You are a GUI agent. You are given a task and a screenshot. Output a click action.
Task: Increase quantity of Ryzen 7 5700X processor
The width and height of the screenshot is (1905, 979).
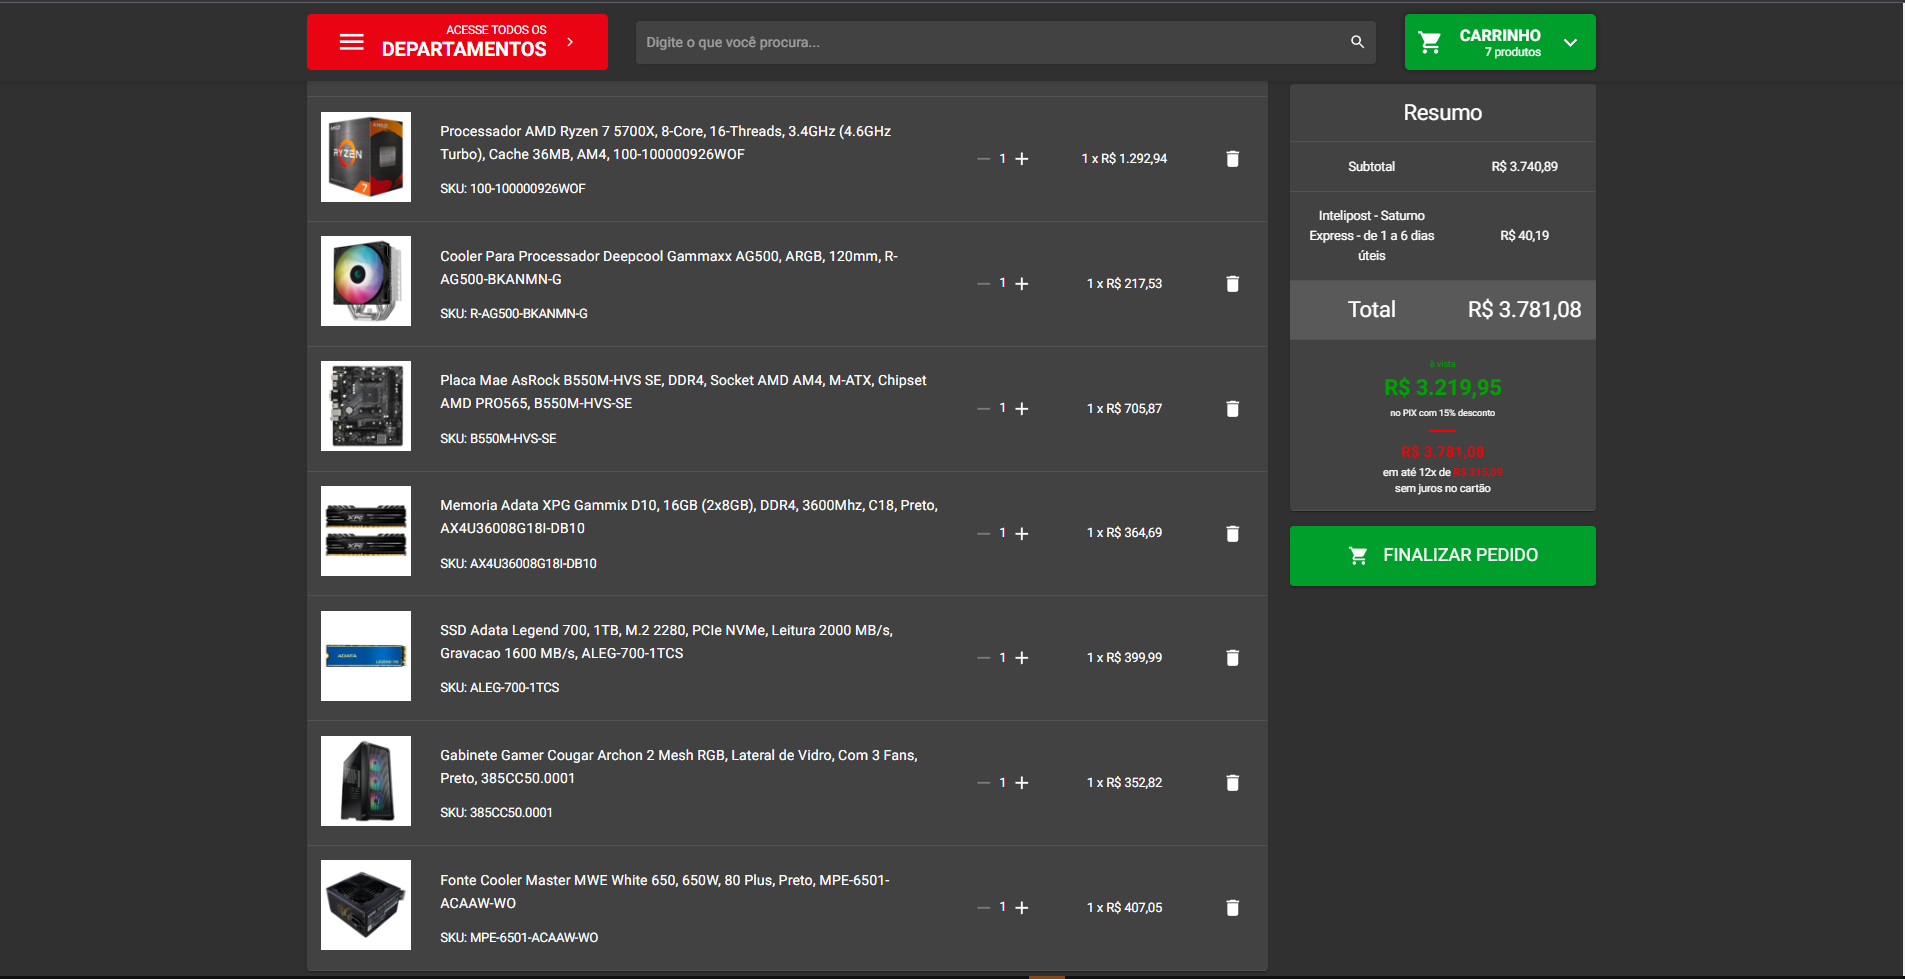[x=1021, y=159]
